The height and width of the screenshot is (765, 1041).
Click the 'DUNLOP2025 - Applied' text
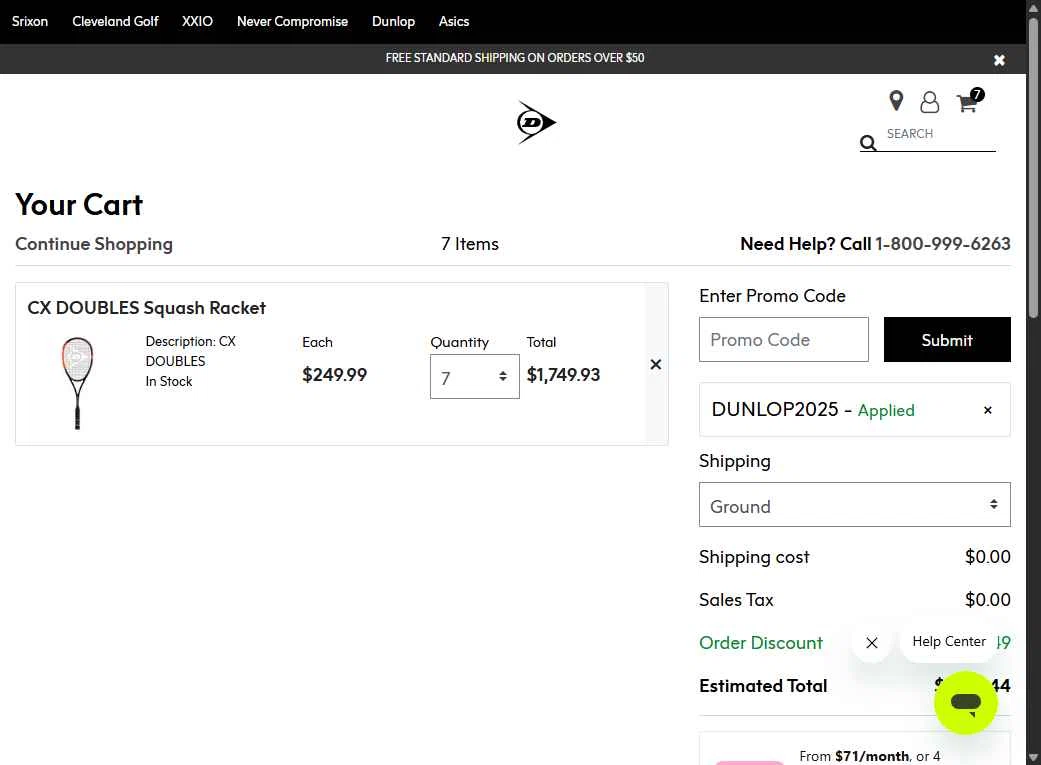(x=813, y=410)
